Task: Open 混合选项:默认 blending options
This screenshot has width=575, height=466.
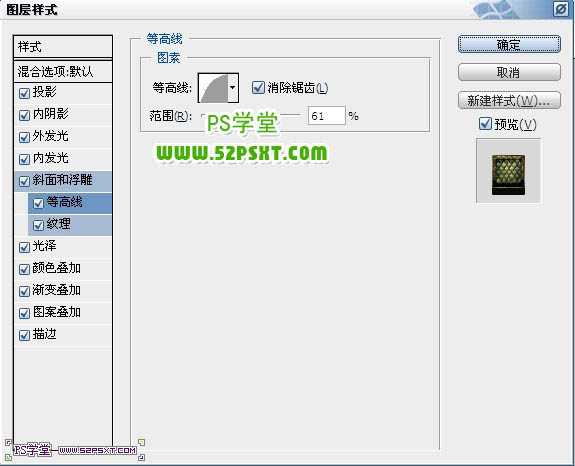Action: pyautogui.click(x=63, y=71)
